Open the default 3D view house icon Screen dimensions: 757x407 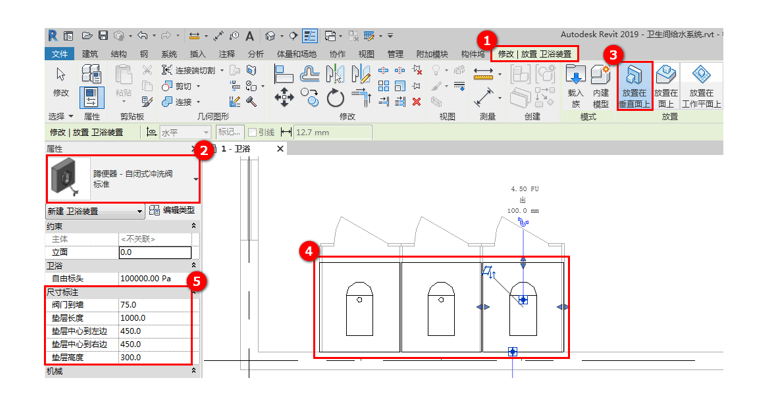point(270,36)
